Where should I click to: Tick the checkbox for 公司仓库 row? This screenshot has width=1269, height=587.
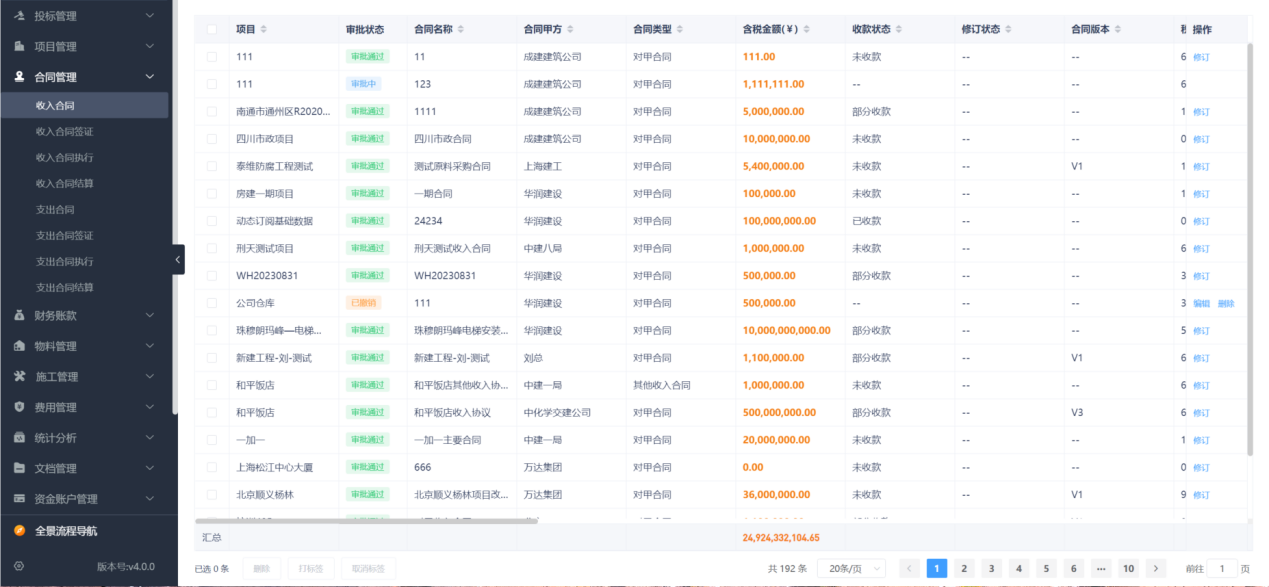tap(211, 303)
